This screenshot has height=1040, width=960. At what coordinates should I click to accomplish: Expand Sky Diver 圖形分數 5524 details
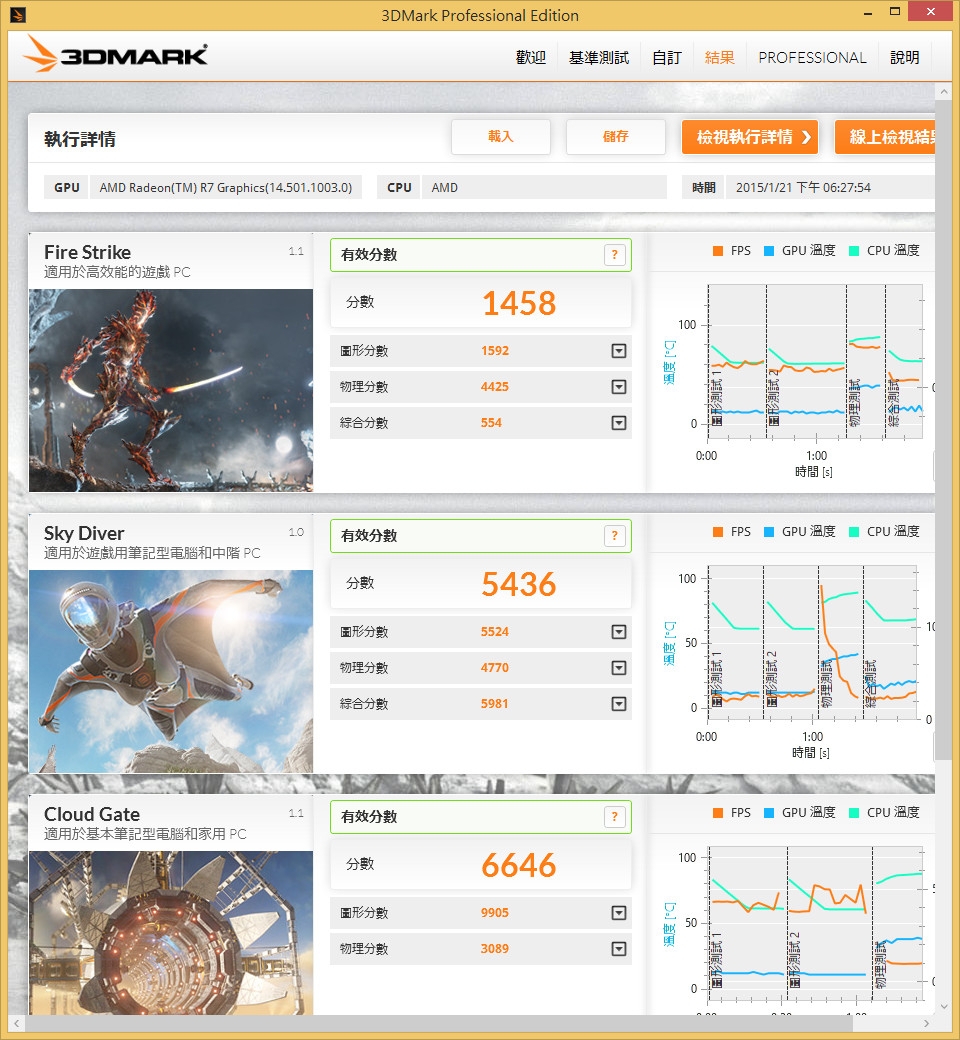tap(618, 632)
